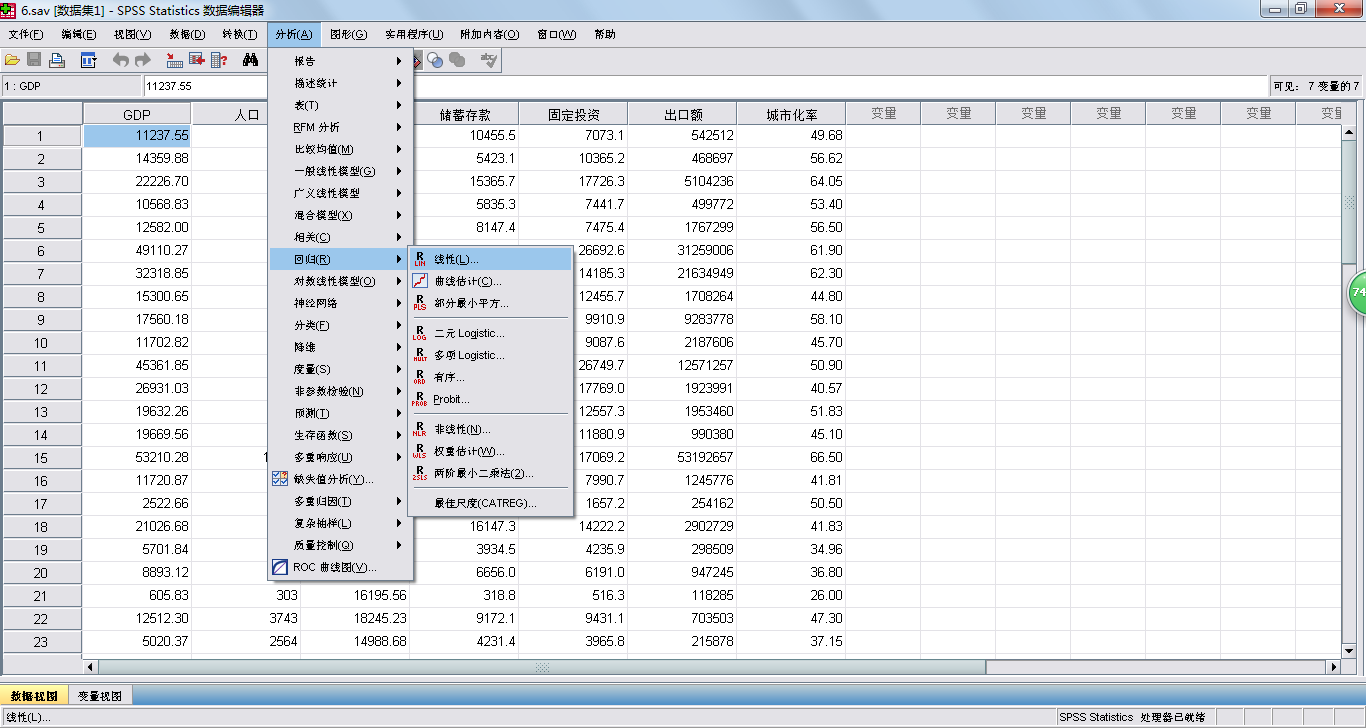The height and width of the screenshot is (728, 1366).
Task: Click the curve icon beside 曲线估计(C)
Action: (x=420, y=281)
